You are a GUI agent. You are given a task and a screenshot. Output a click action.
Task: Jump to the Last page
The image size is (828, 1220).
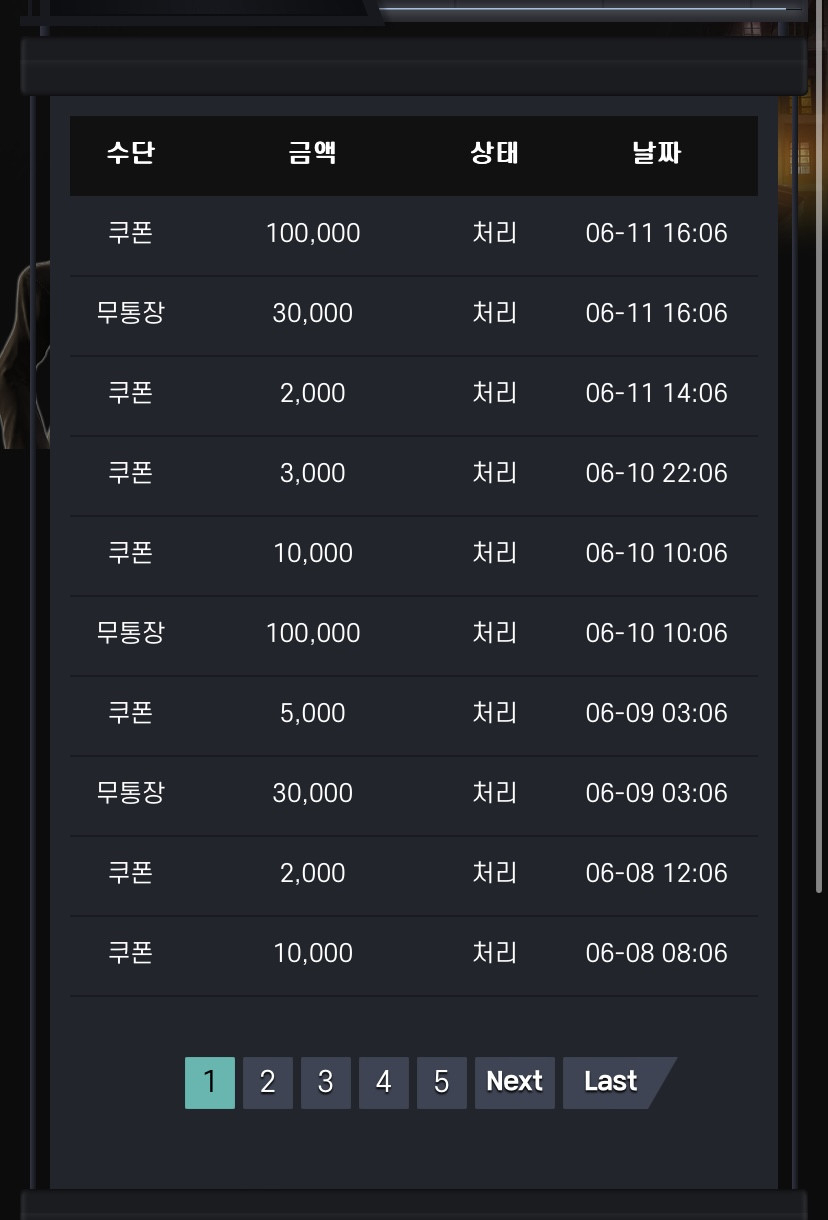(612, 1083)
